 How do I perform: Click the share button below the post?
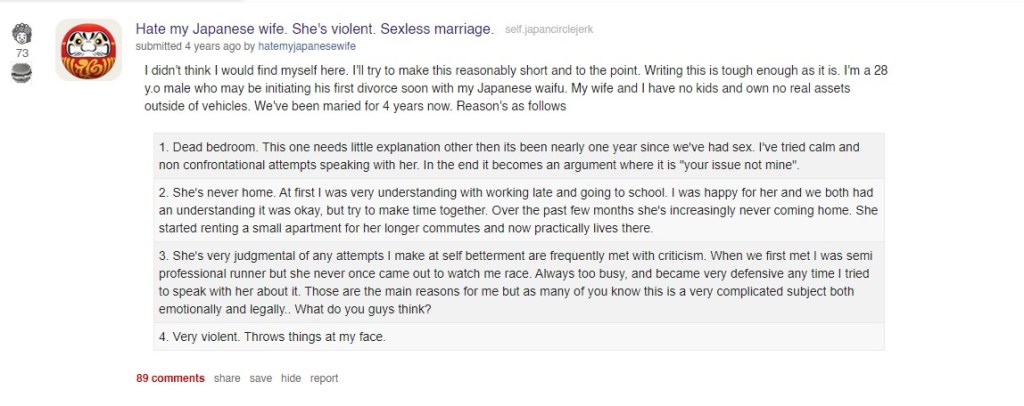click(227, 378)
